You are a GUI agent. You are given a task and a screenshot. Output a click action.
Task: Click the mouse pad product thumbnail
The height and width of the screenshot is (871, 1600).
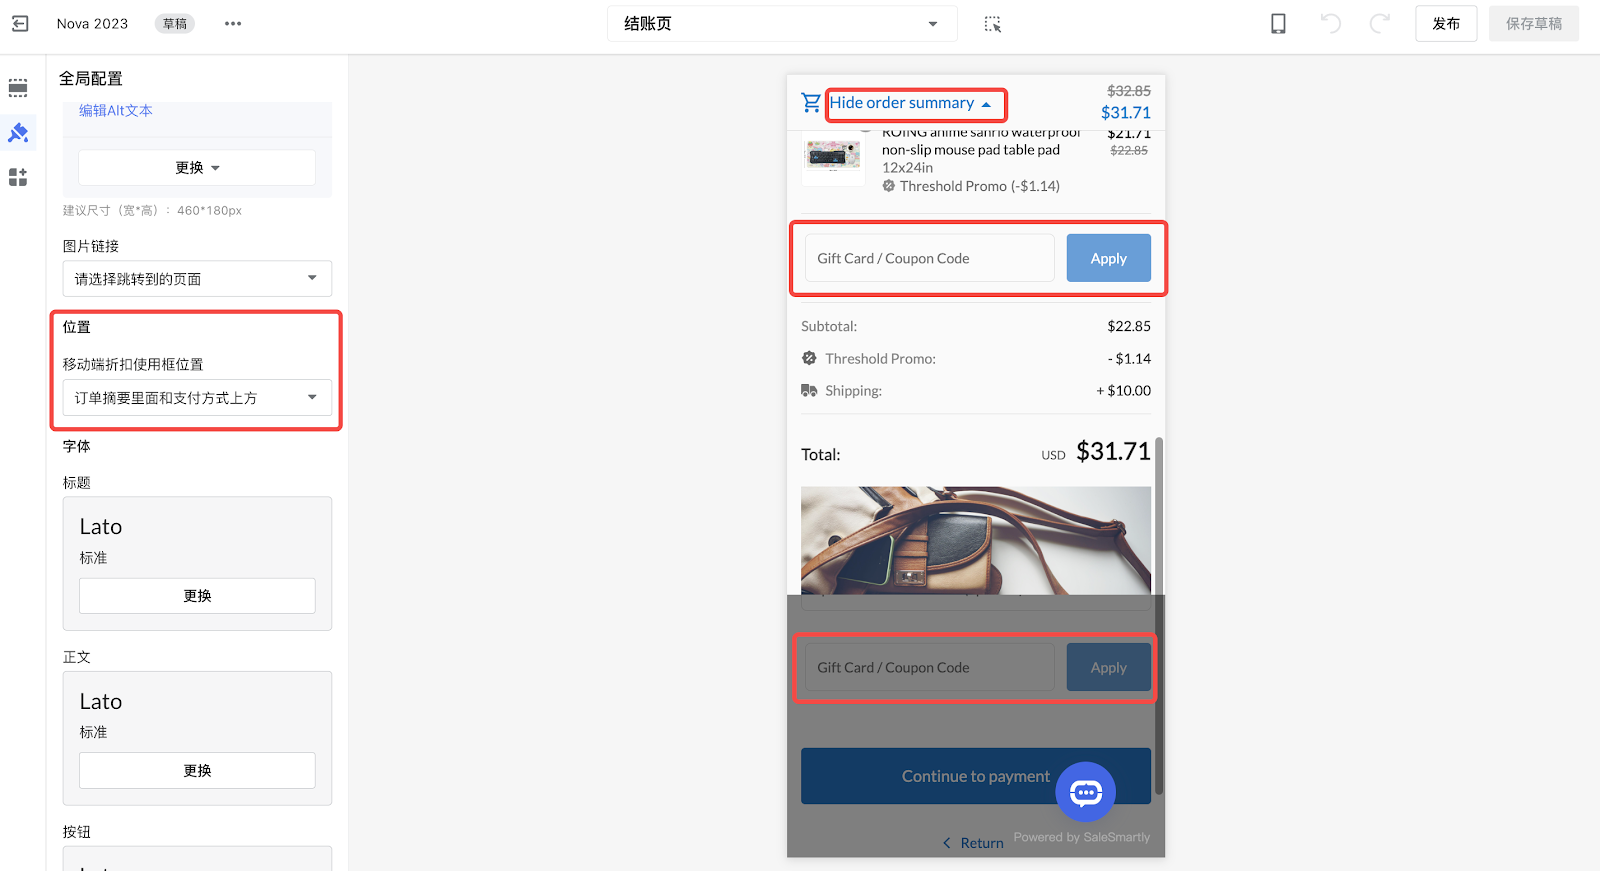(834, 156)
